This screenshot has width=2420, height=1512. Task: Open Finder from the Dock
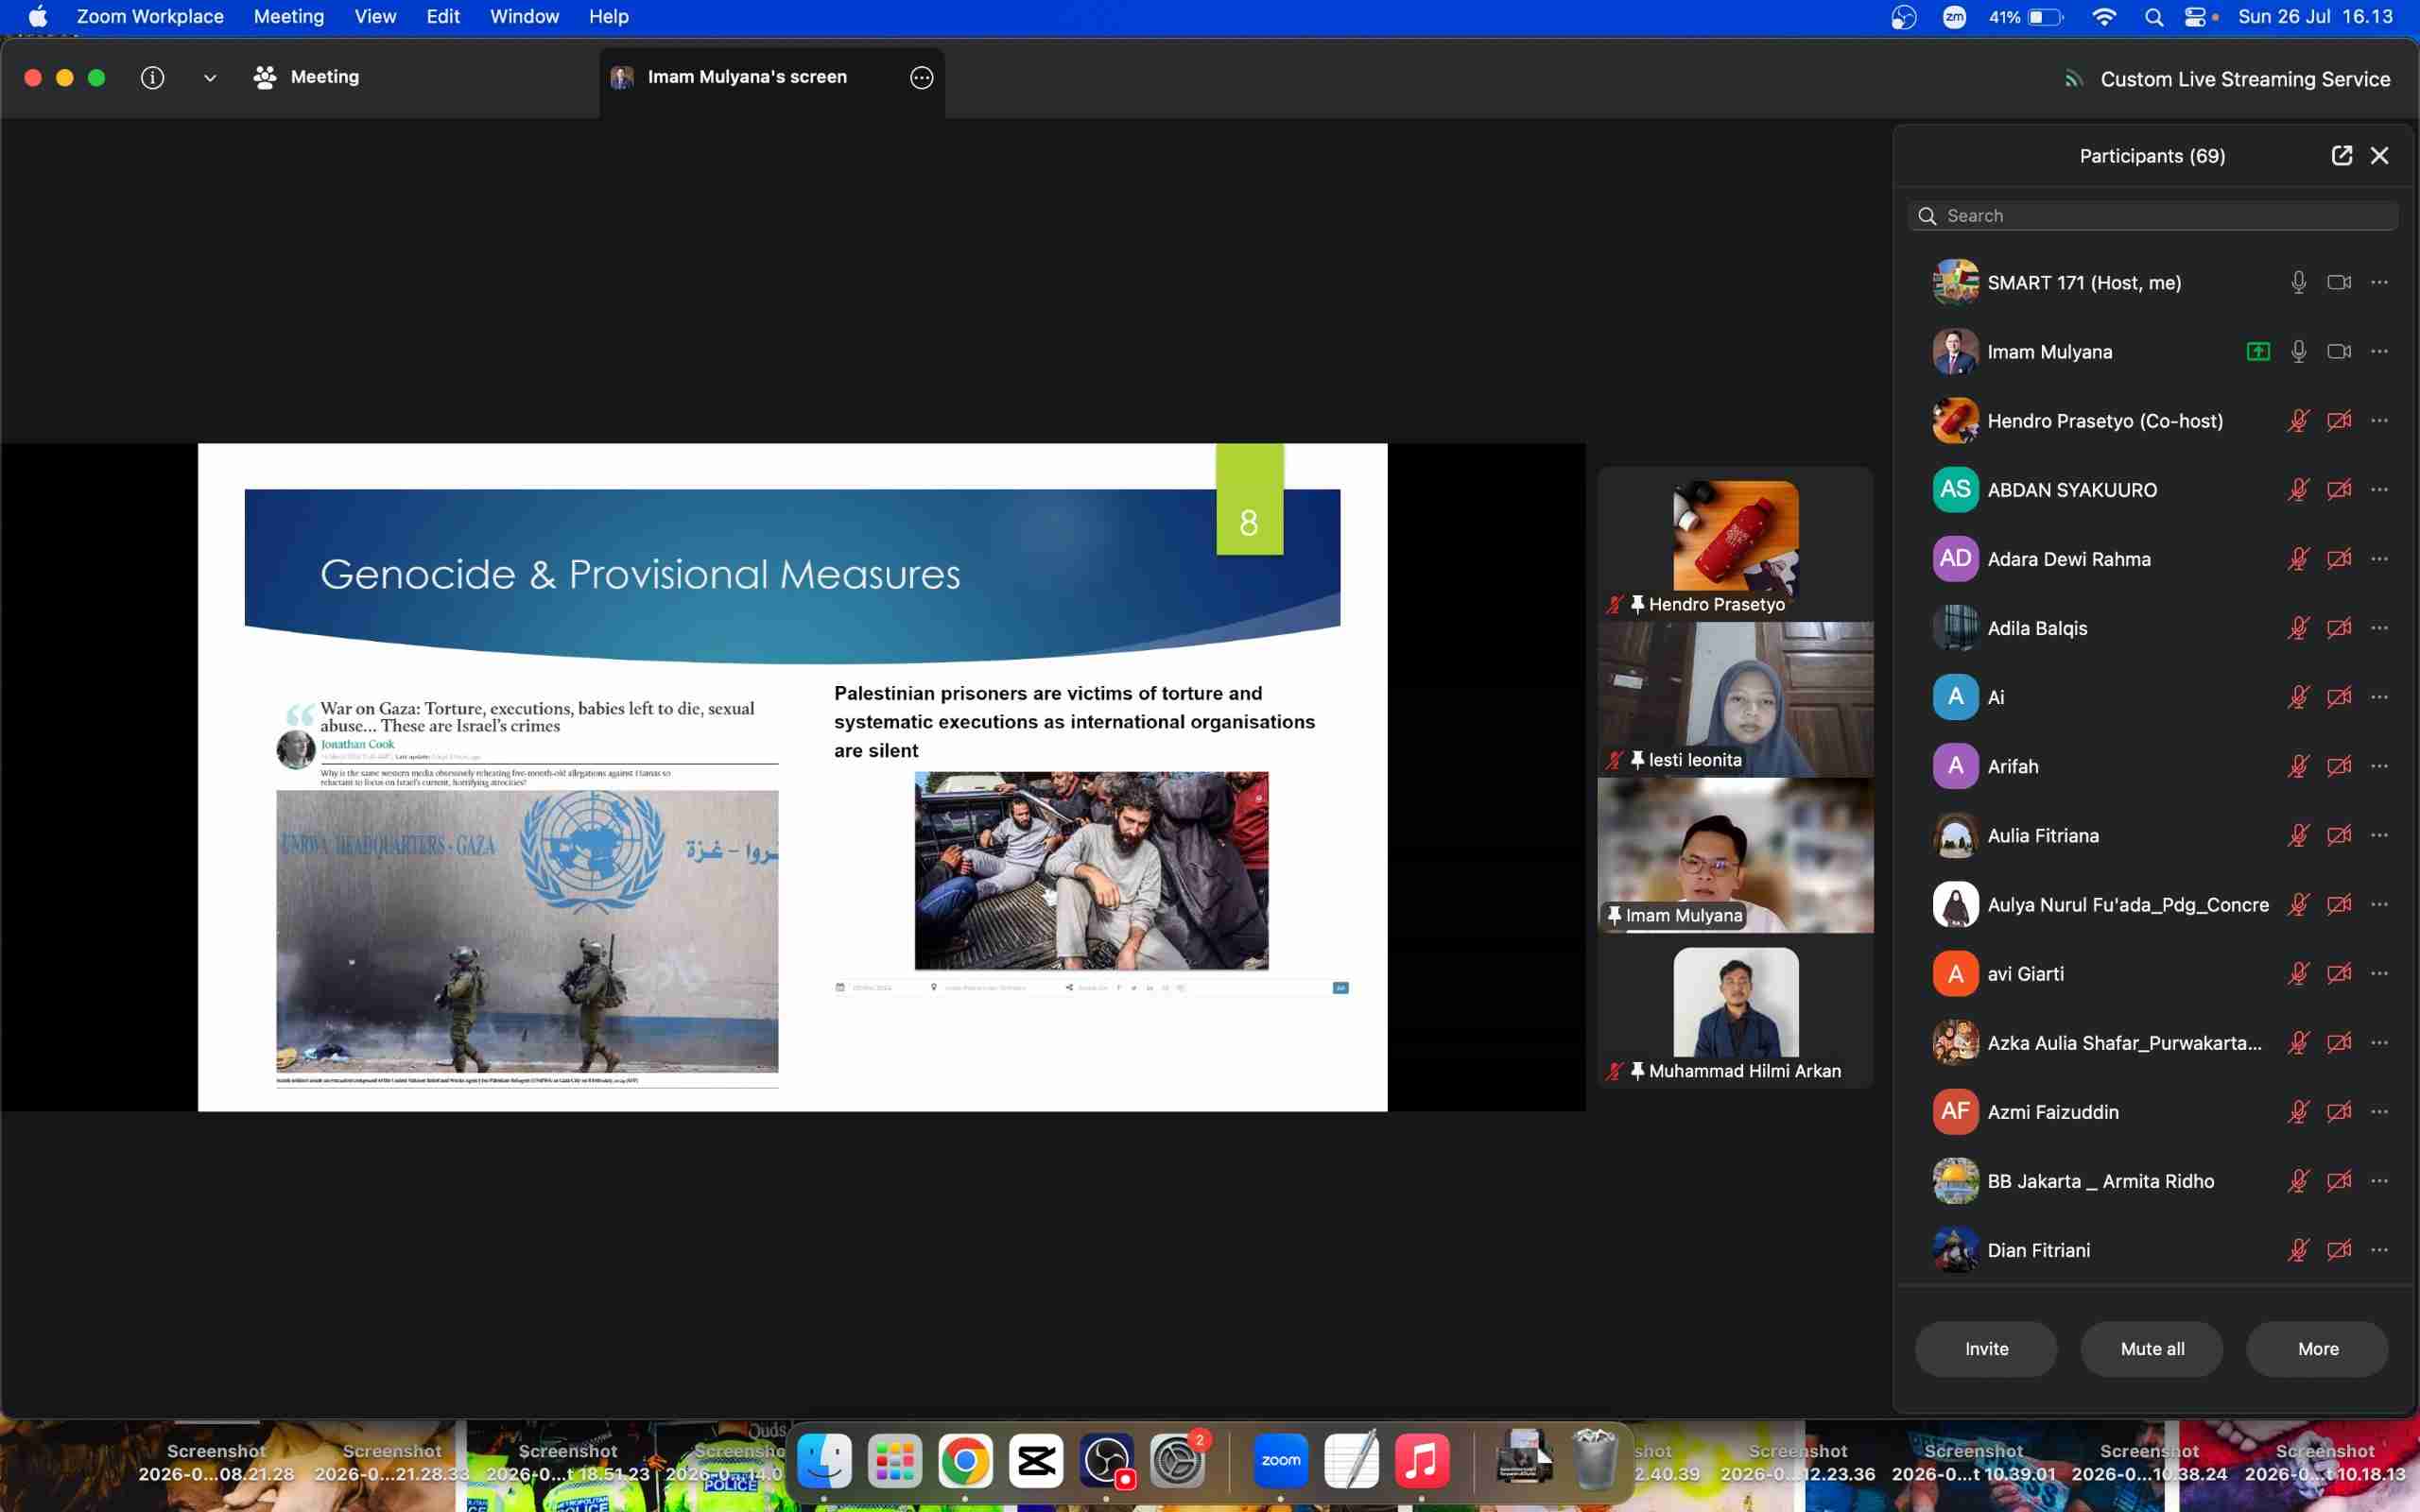pos(824,1461)
